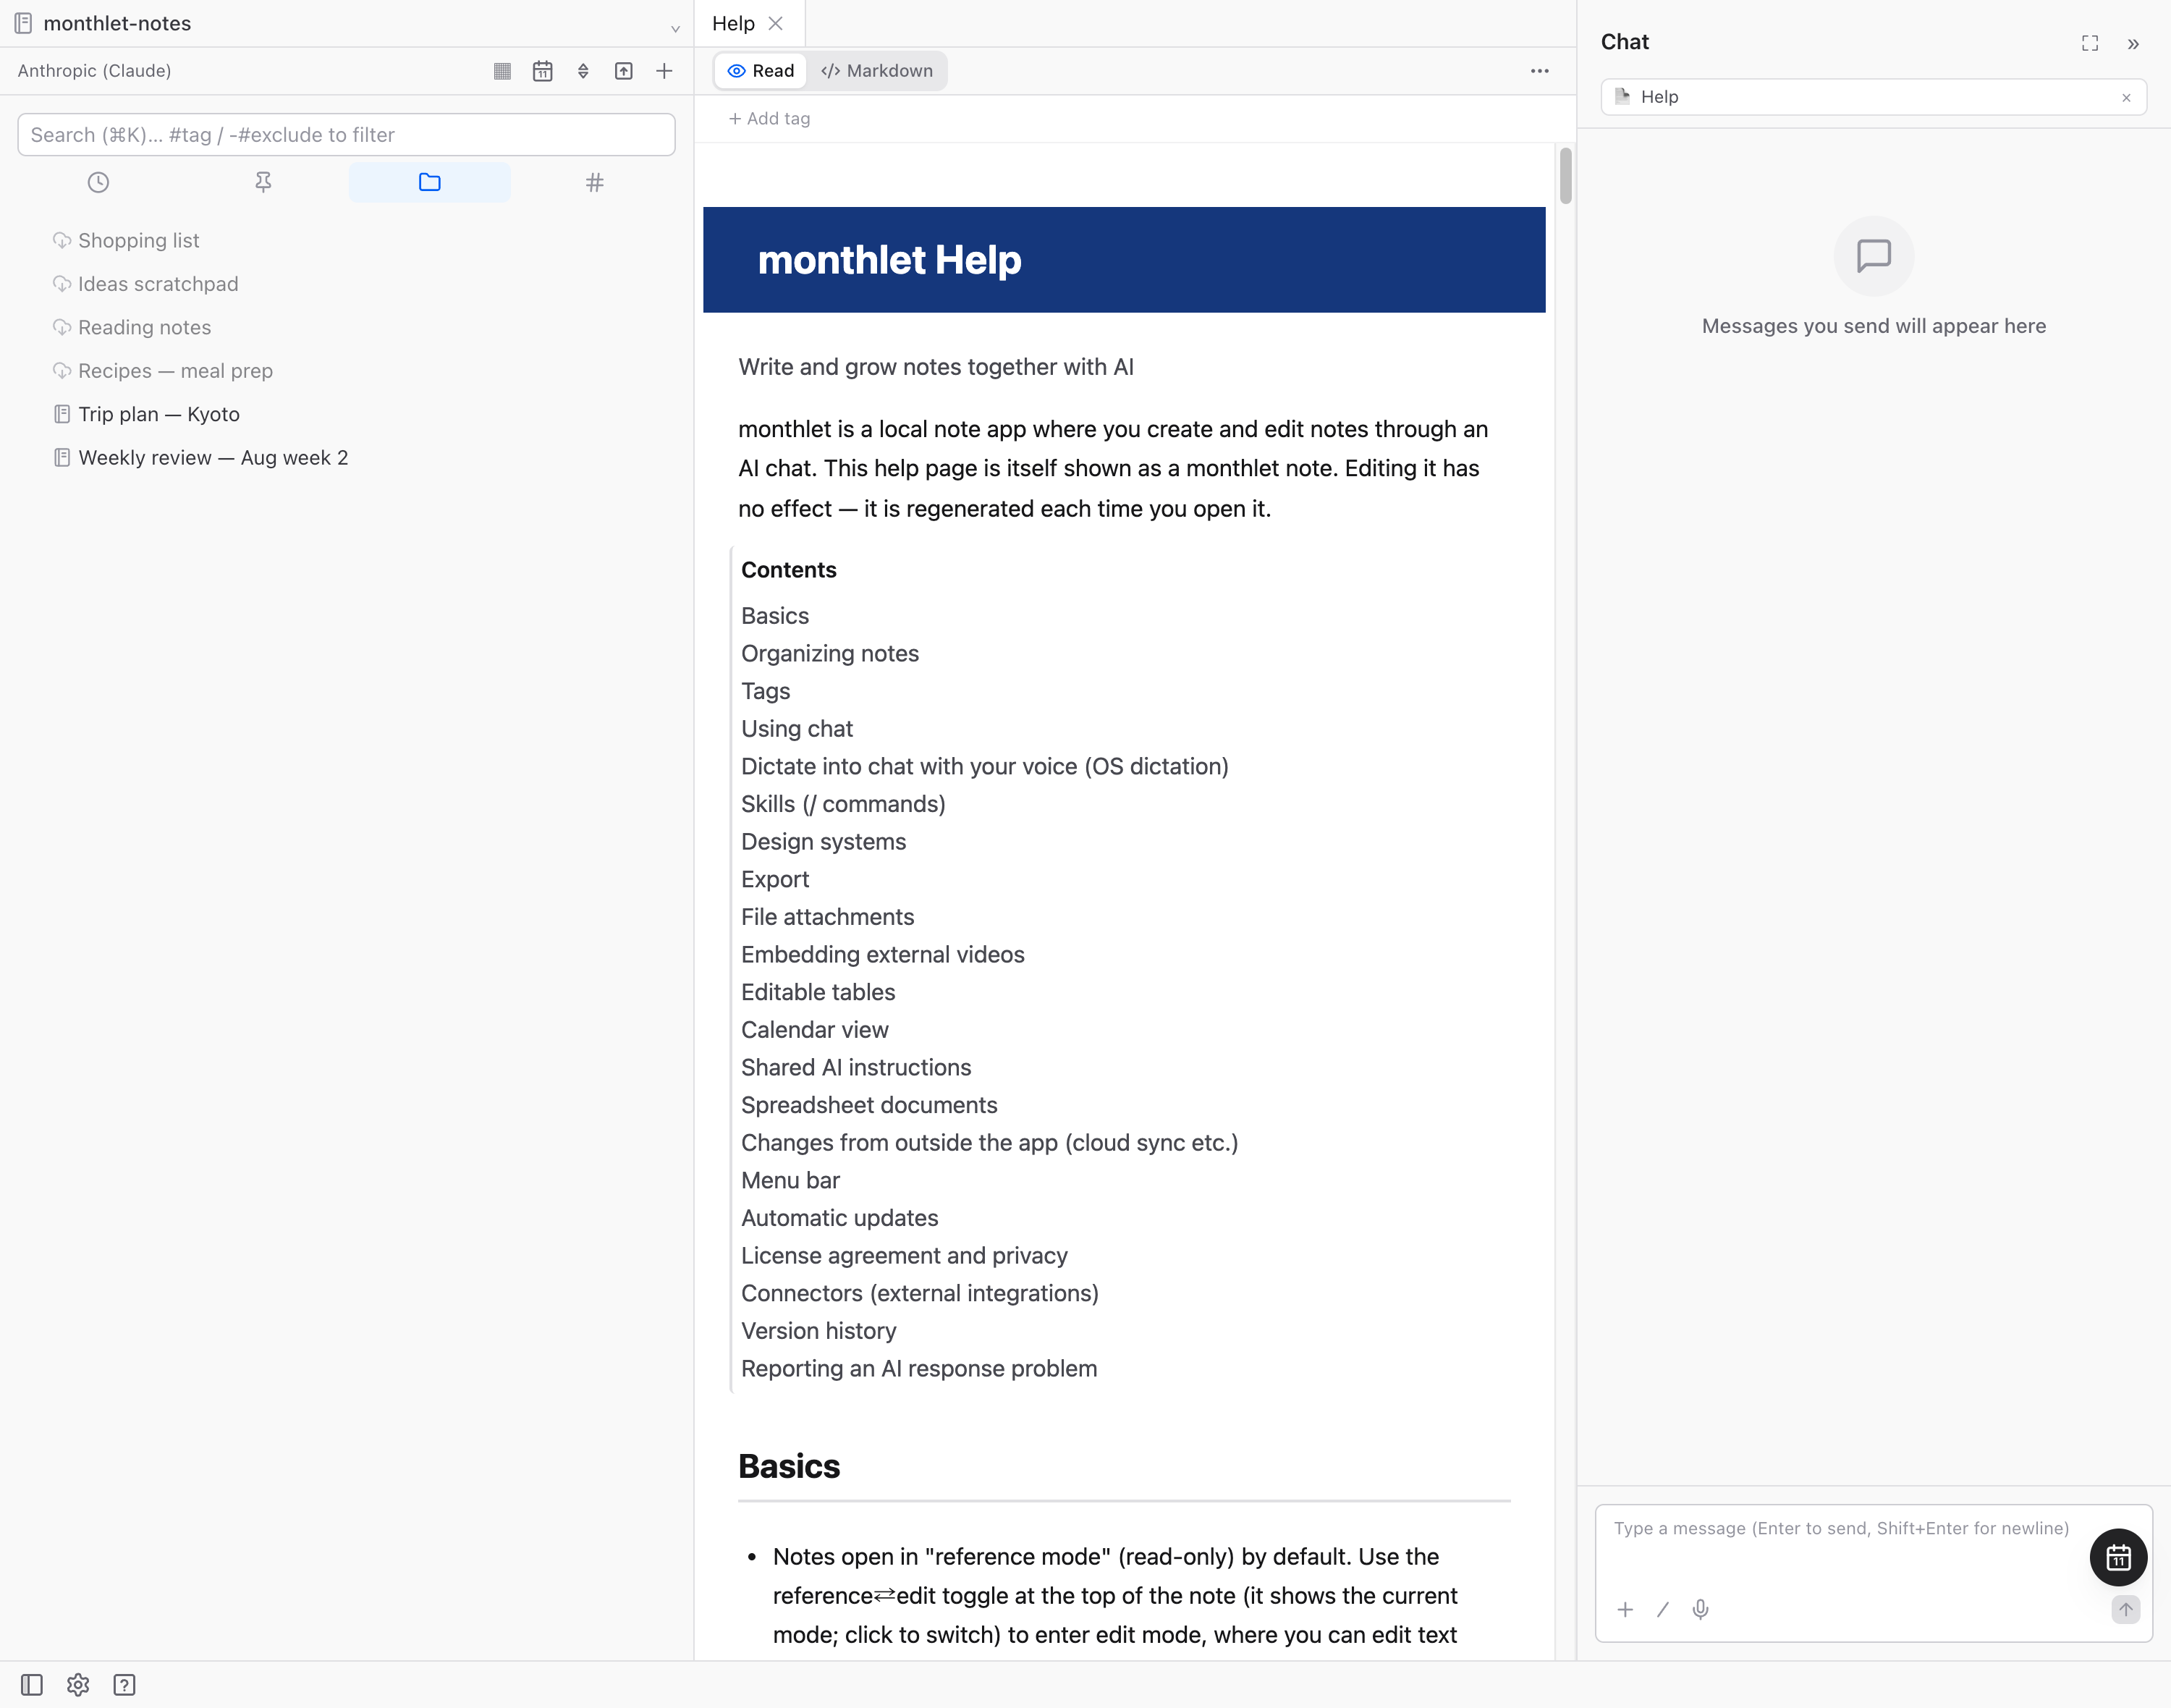Open help via question mark icon
The height and width of the screenshot is (1708, 2171).
tap(124, 1686)
